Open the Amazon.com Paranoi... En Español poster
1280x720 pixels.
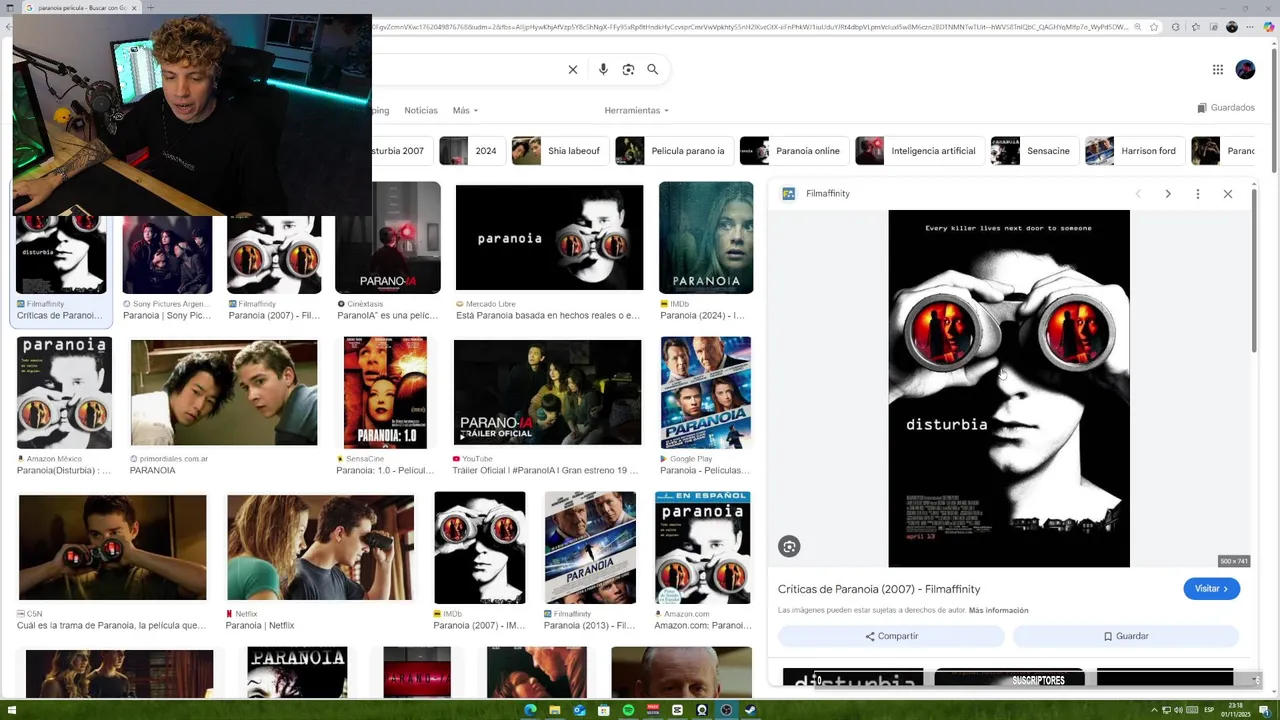click(x=703, y=547)
